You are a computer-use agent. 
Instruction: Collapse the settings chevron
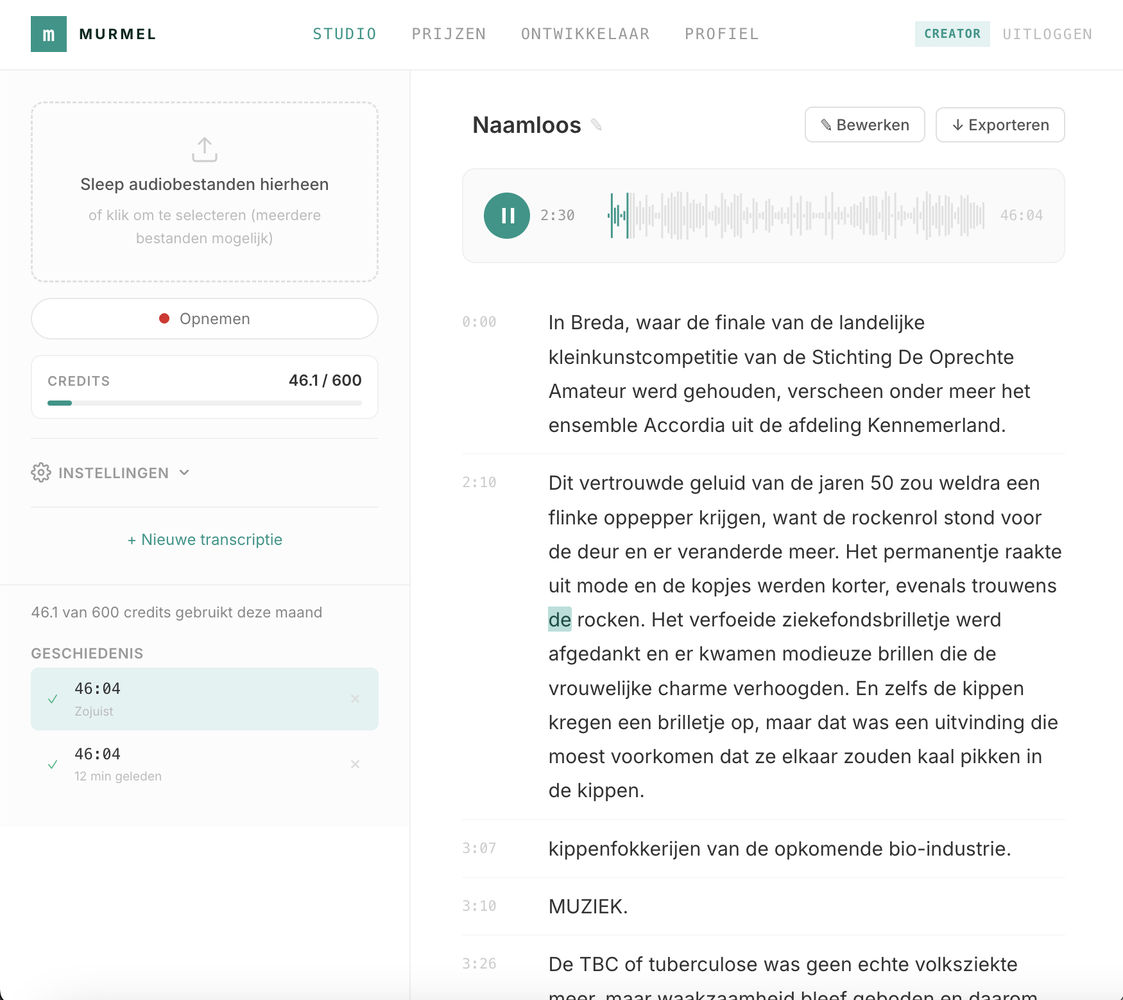coord(184,472)
